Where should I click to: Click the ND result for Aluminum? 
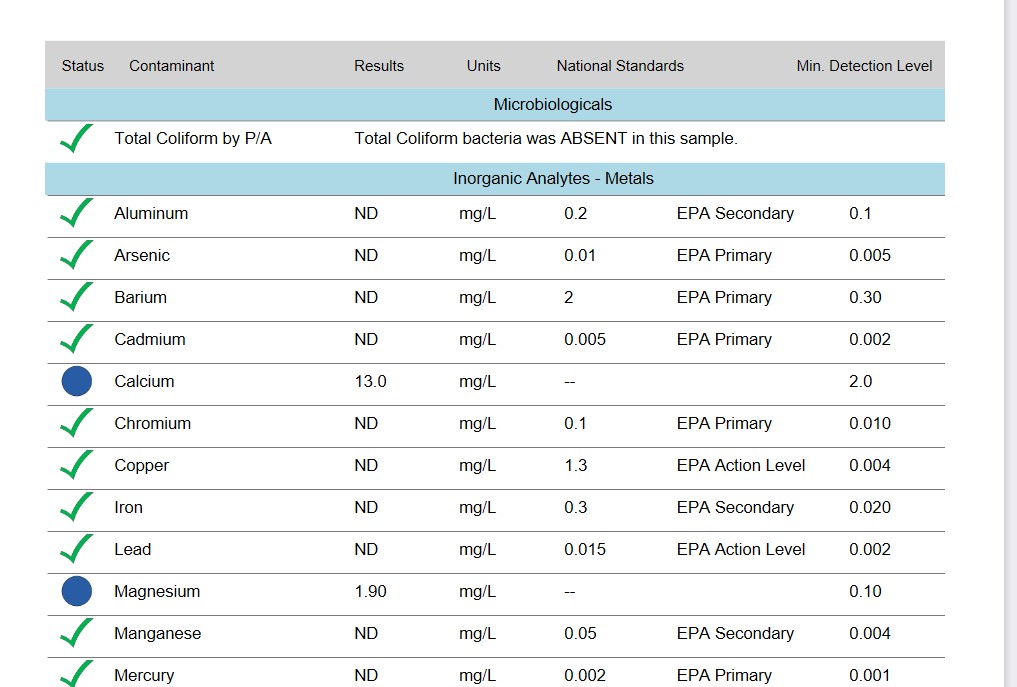pos(366,213)
